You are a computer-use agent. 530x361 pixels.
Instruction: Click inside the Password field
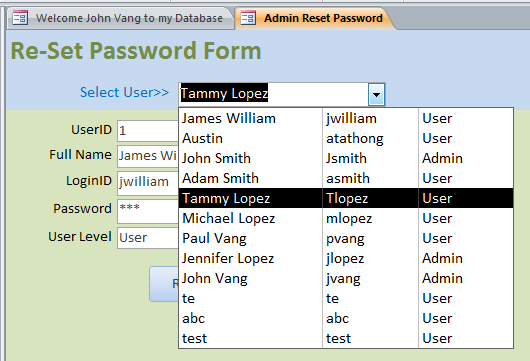(x=148, y=211)
